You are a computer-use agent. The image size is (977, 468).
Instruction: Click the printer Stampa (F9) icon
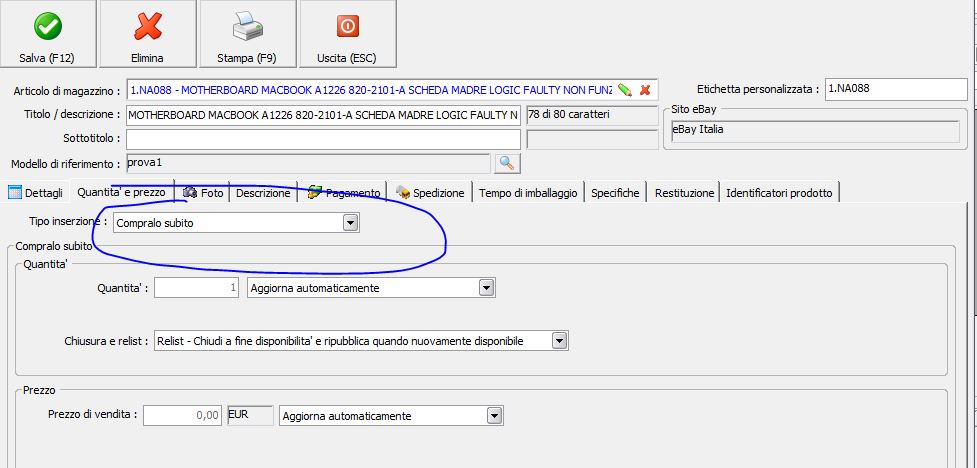(x=247, y=26)
